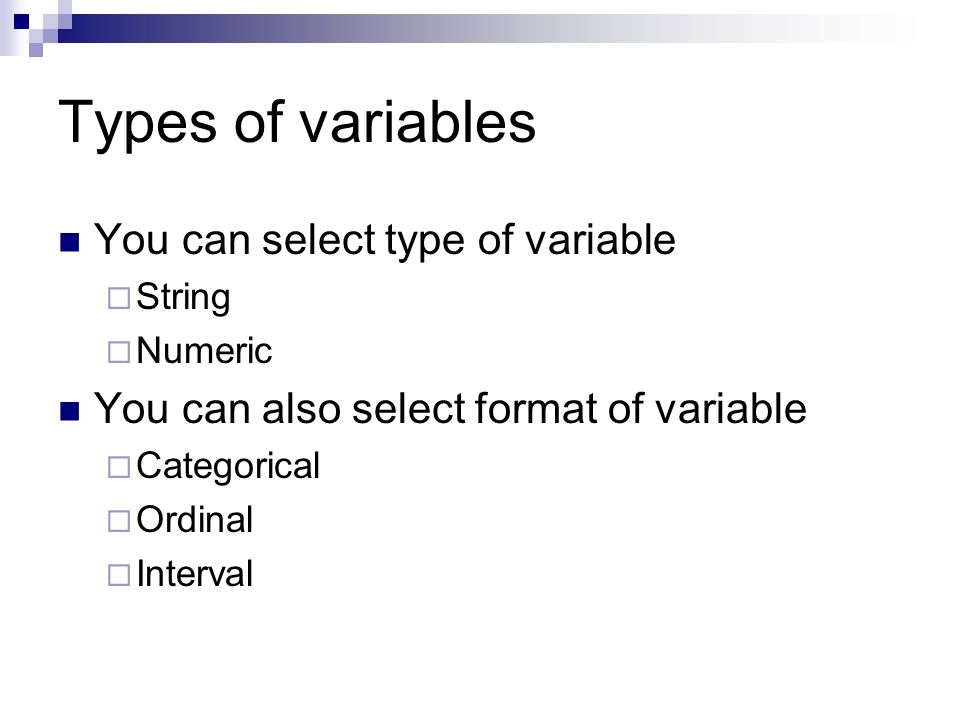Click the word 'Categorical' in the list
This screenshot has height=720, width=960.
pos(228,467)
